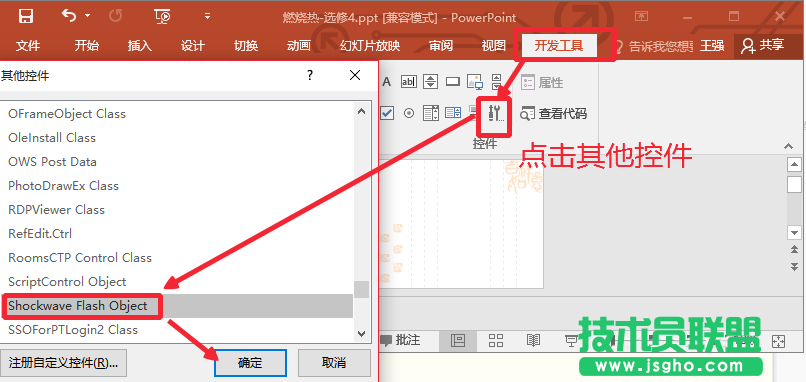The width and height of the screenshot is (806, 382).
Task: Insert a Label control (A icon)
Action: 387,82
